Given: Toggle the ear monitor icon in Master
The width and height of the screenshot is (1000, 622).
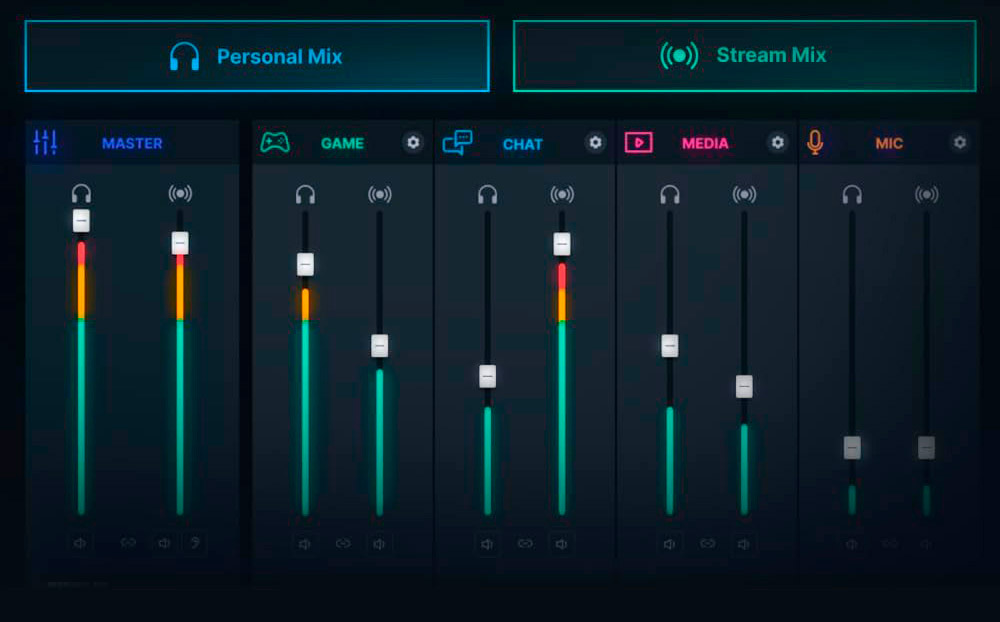Looking at the screenshot, I should click(195, 543).
